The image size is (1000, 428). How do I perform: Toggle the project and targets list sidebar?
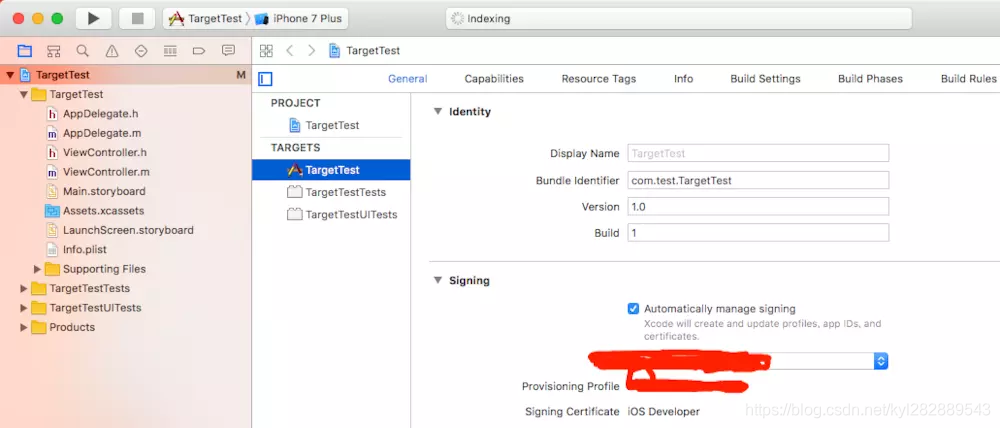coord(265,79)
